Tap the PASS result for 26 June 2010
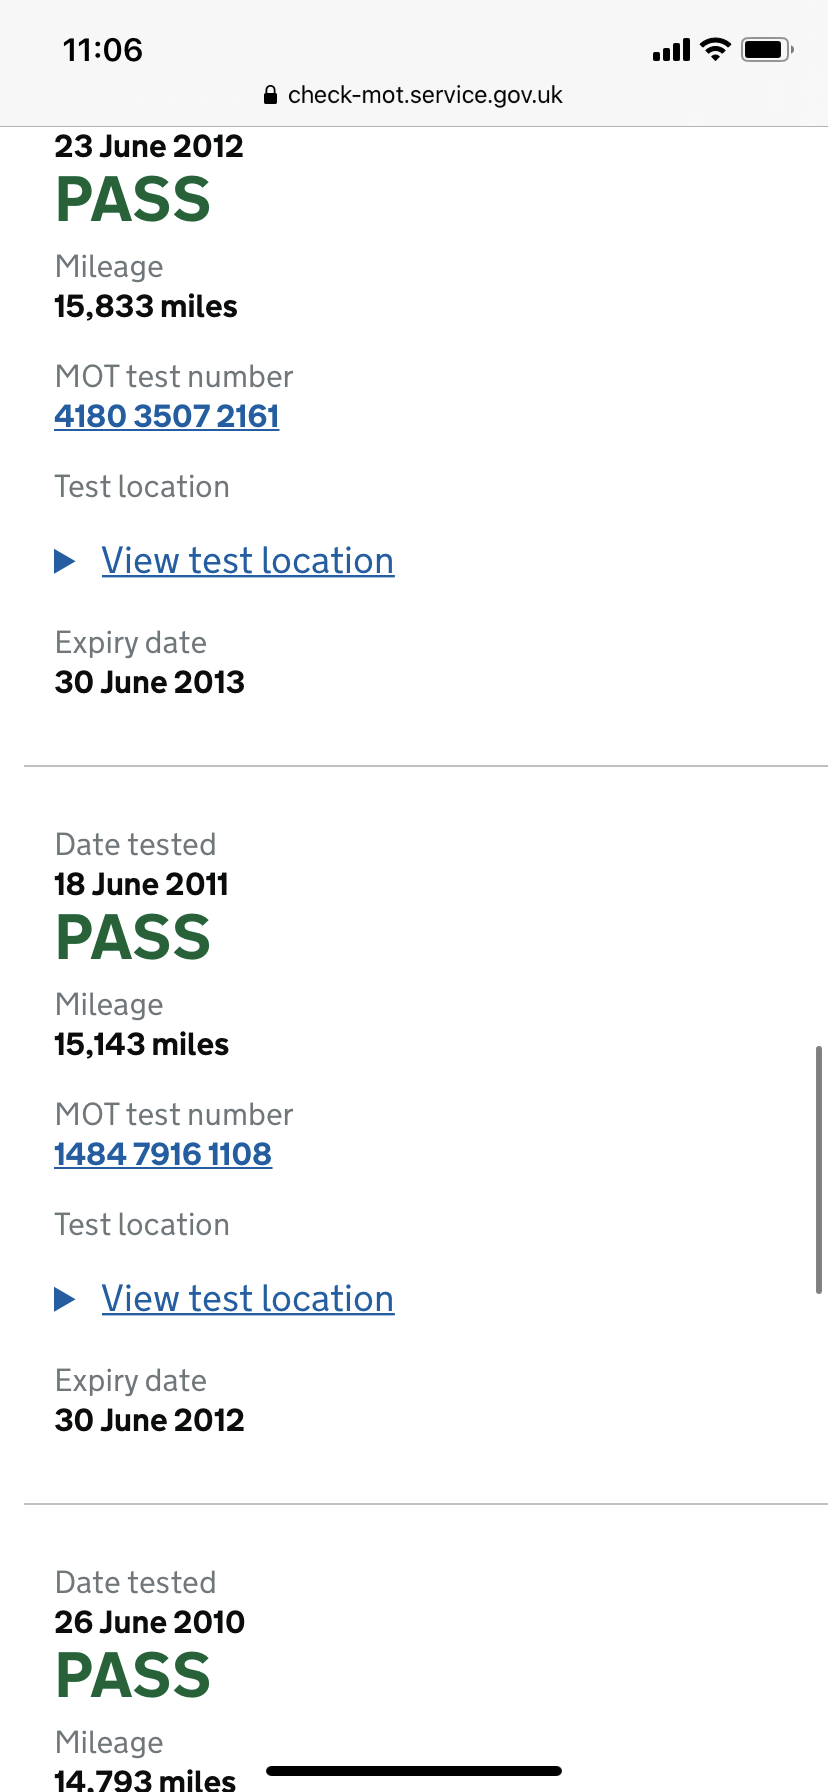The height and width of the screenshot is (1792, 828). pyautogui.click(x=133, y=1676)
